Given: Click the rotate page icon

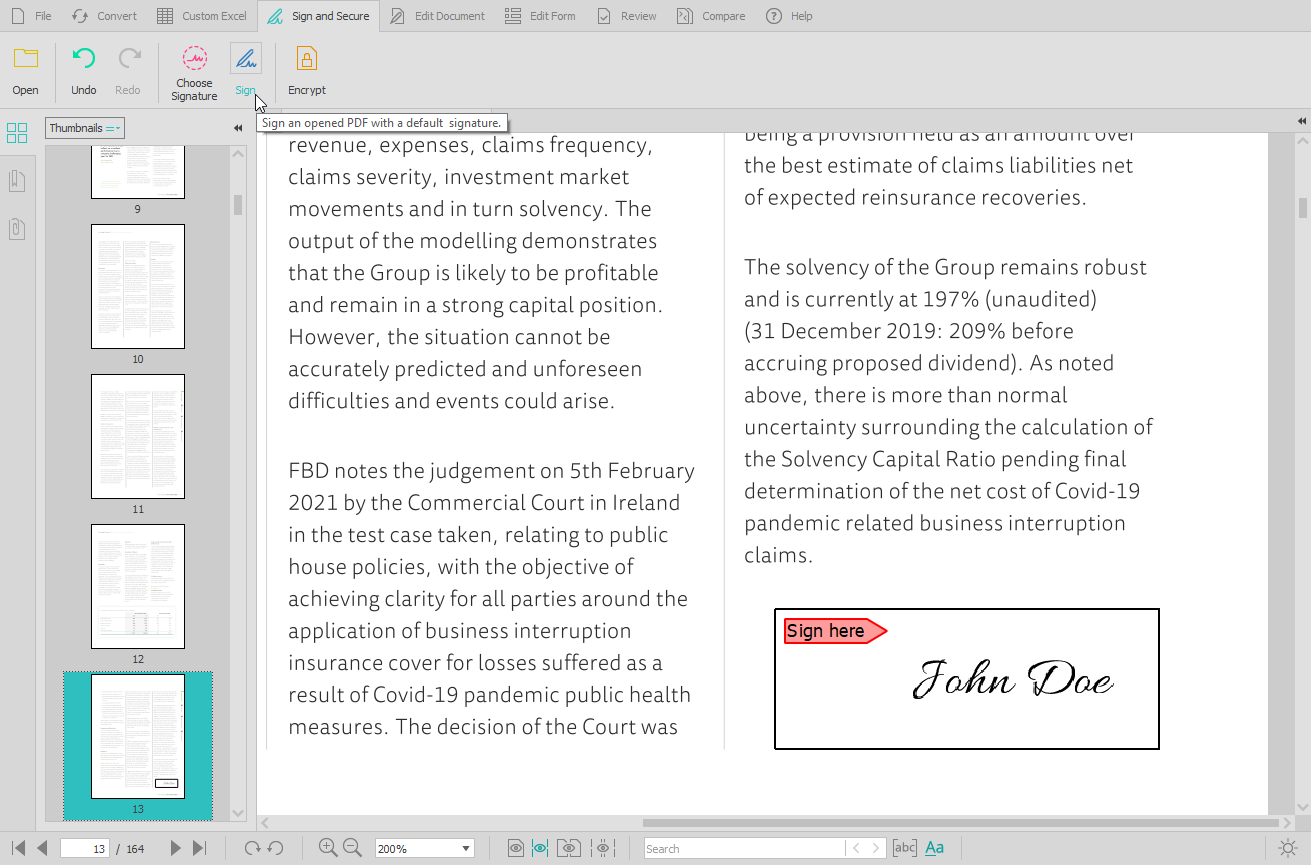Looking at the screenshot, I should click(250, 847).
